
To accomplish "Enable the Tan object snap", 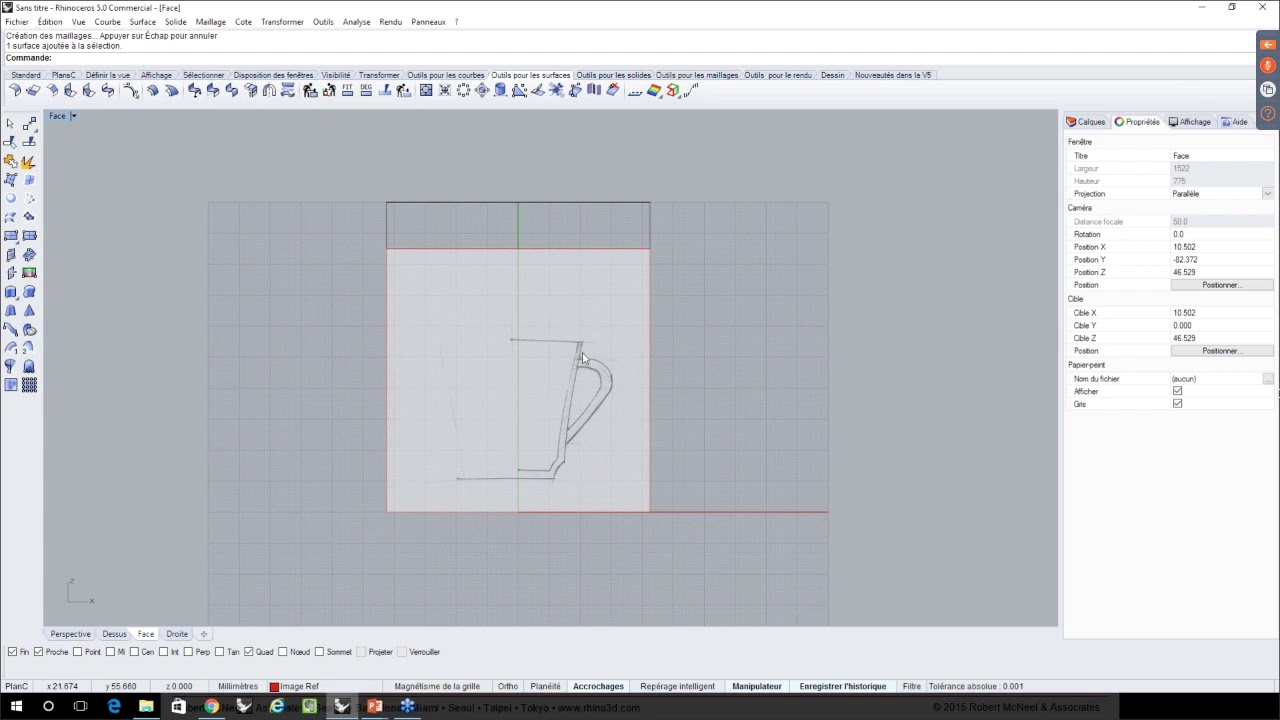I will coord(219,652).
